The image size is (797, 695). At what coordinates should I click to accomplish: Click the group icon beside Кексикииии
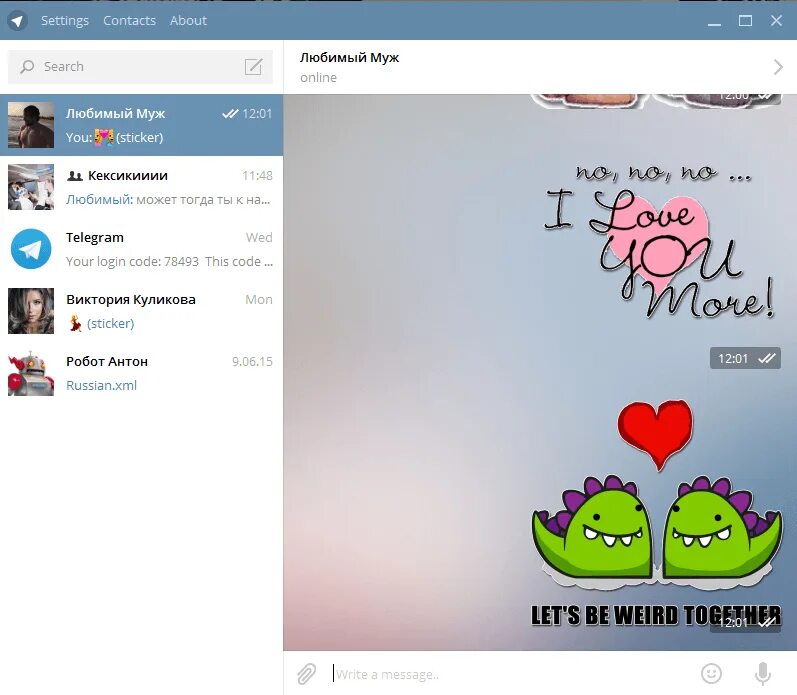point(75,176)
